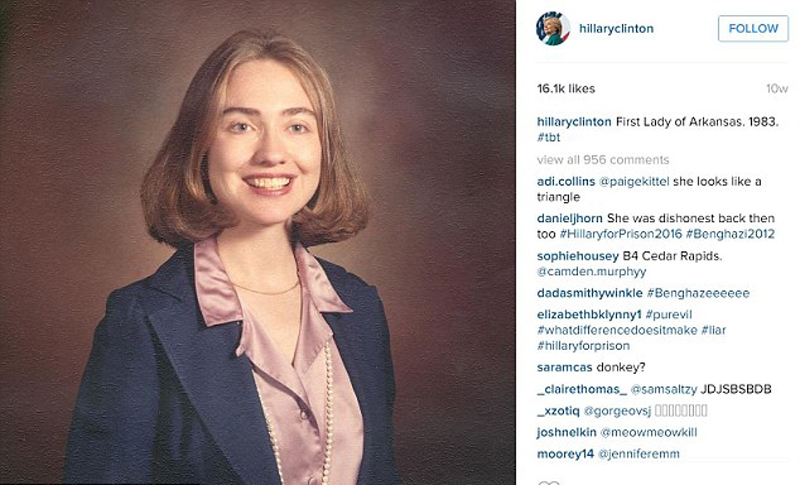The image size is (800, 485).
Task: Open the #tbt hashtag
Action: 548,138
